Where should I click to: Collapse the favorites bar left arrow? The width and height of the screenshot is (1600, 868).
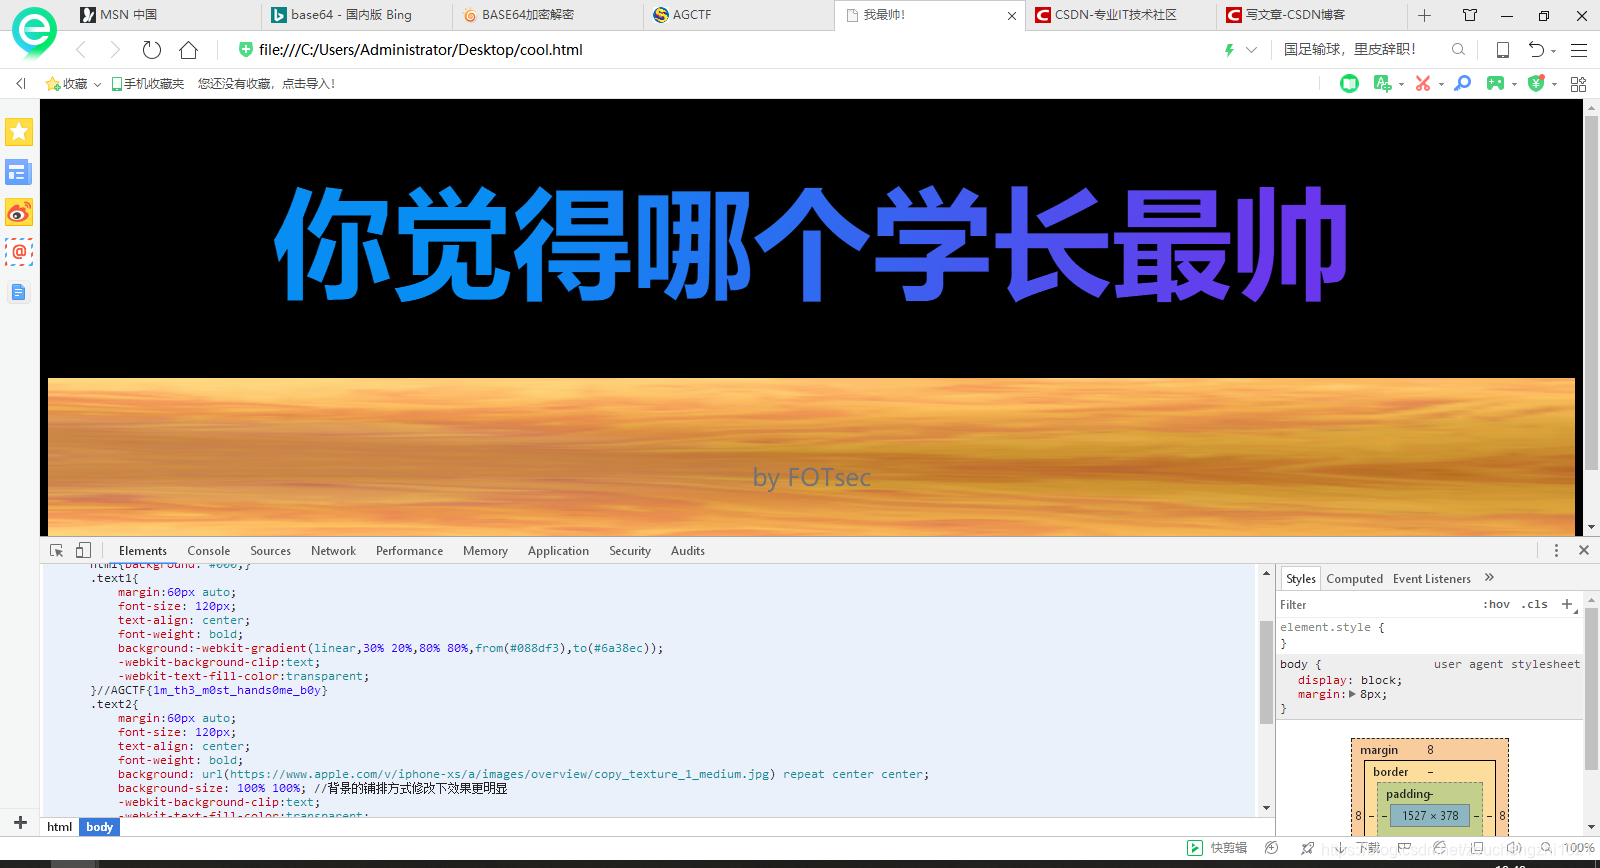21,84
